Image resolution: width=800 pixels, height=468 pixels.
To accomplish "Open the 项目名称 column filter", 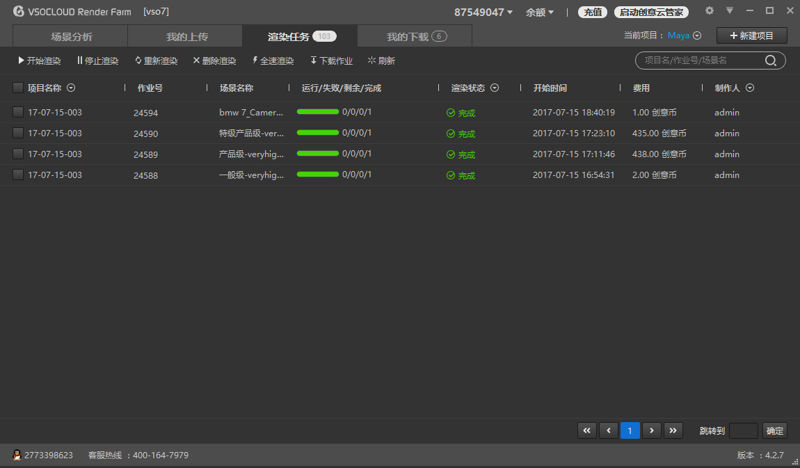I will pos(71,88).
